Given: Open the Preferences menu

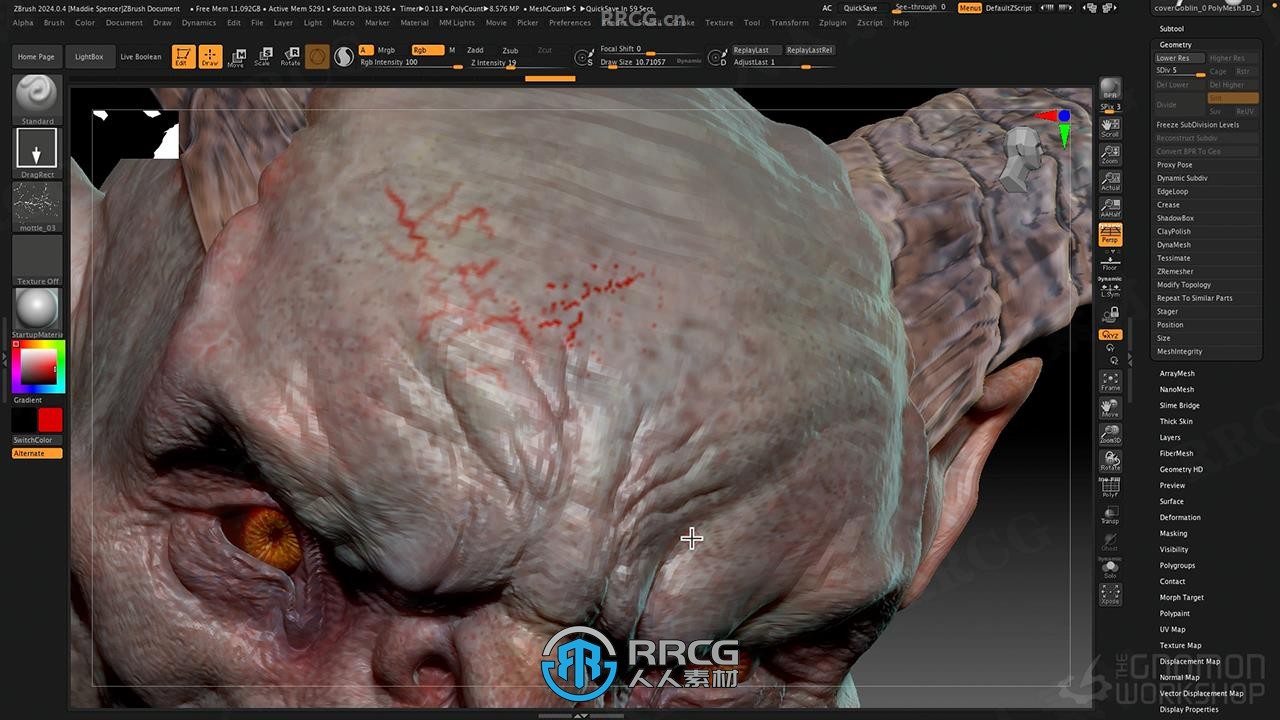Looking at the screenshot, I should tap(570, 22).
